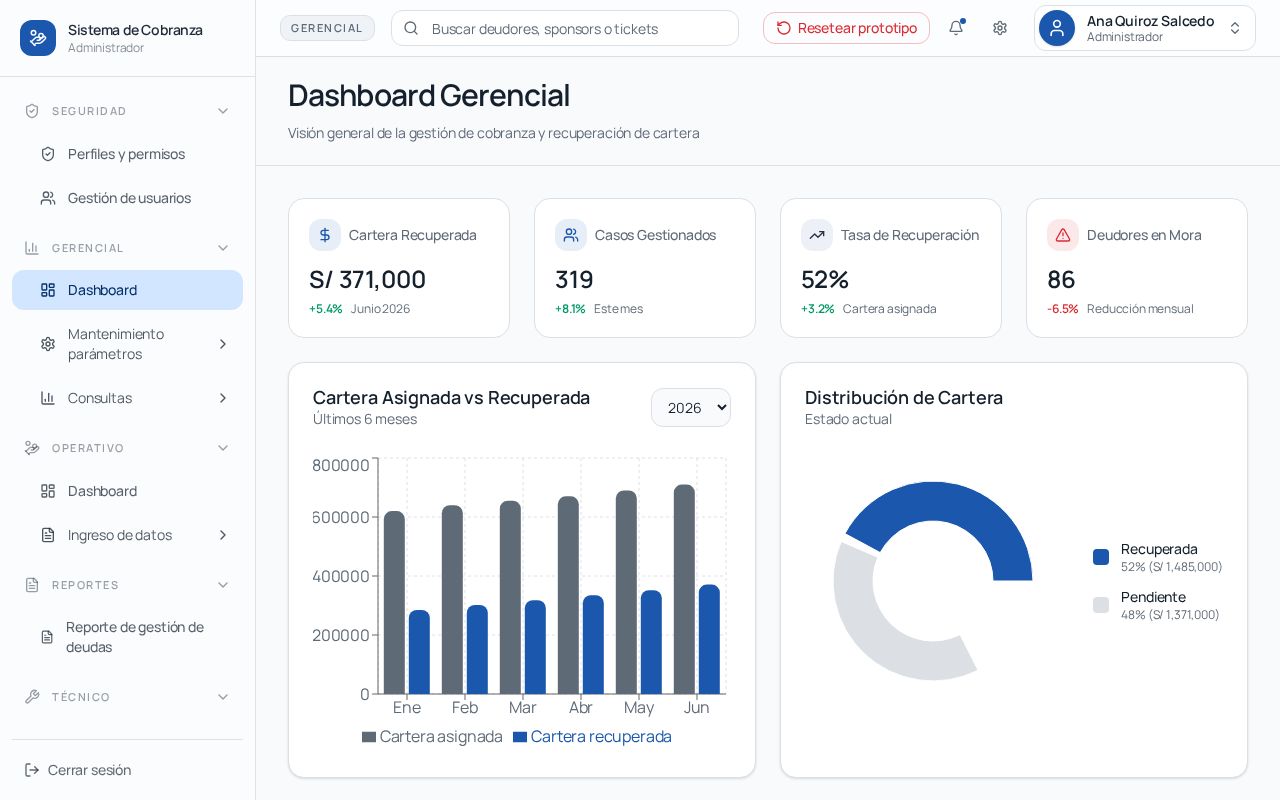
Task: Click the document icon beside Ingreso de datos
Action: (x=48, y=535)
